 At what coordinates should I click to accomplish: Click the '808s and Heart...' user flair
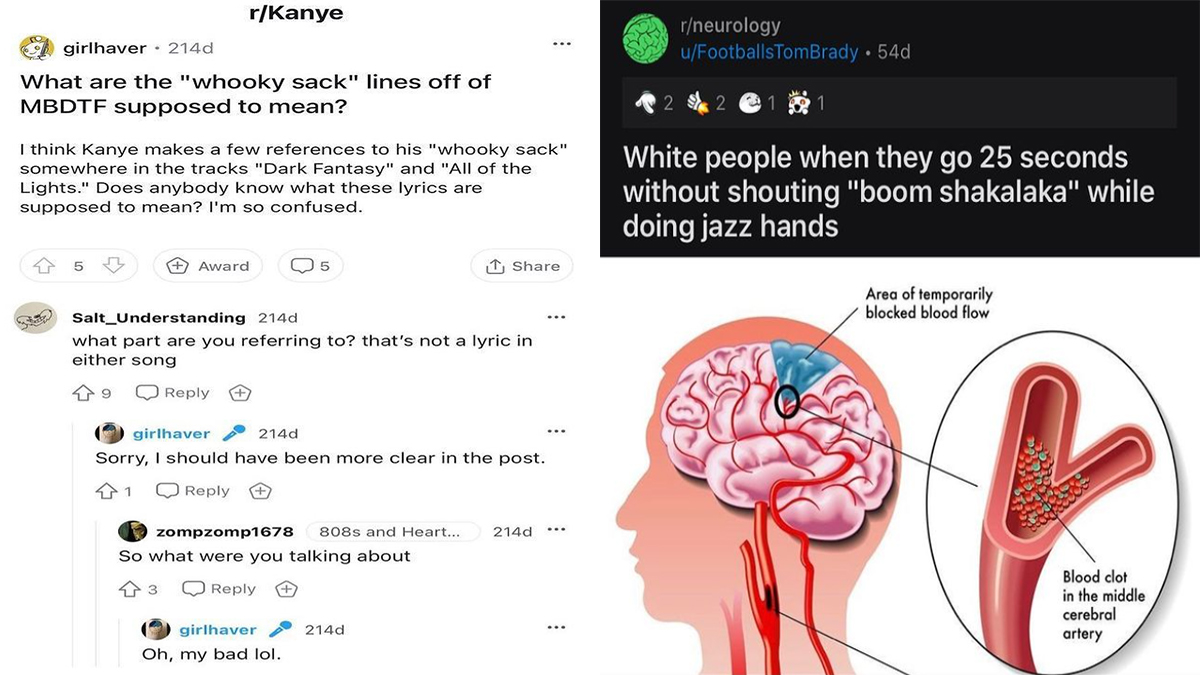392,531
